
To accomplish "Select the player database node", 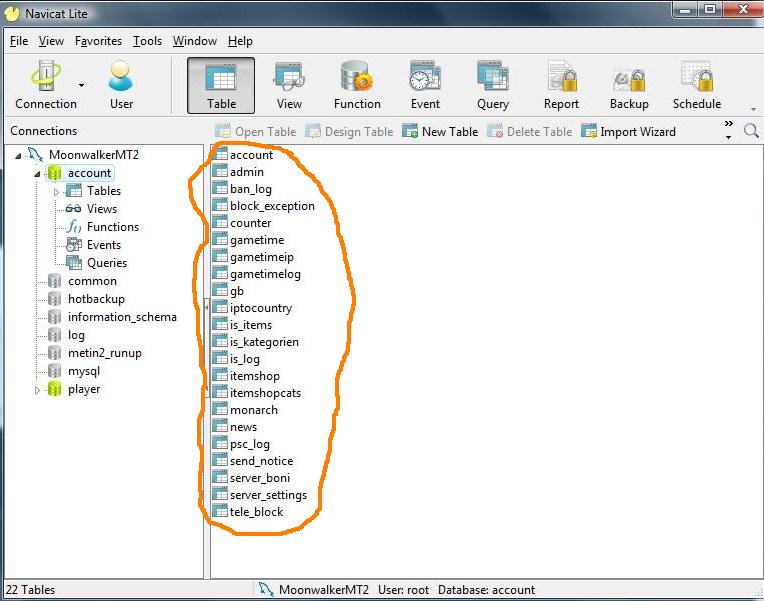I will (74, 389).
